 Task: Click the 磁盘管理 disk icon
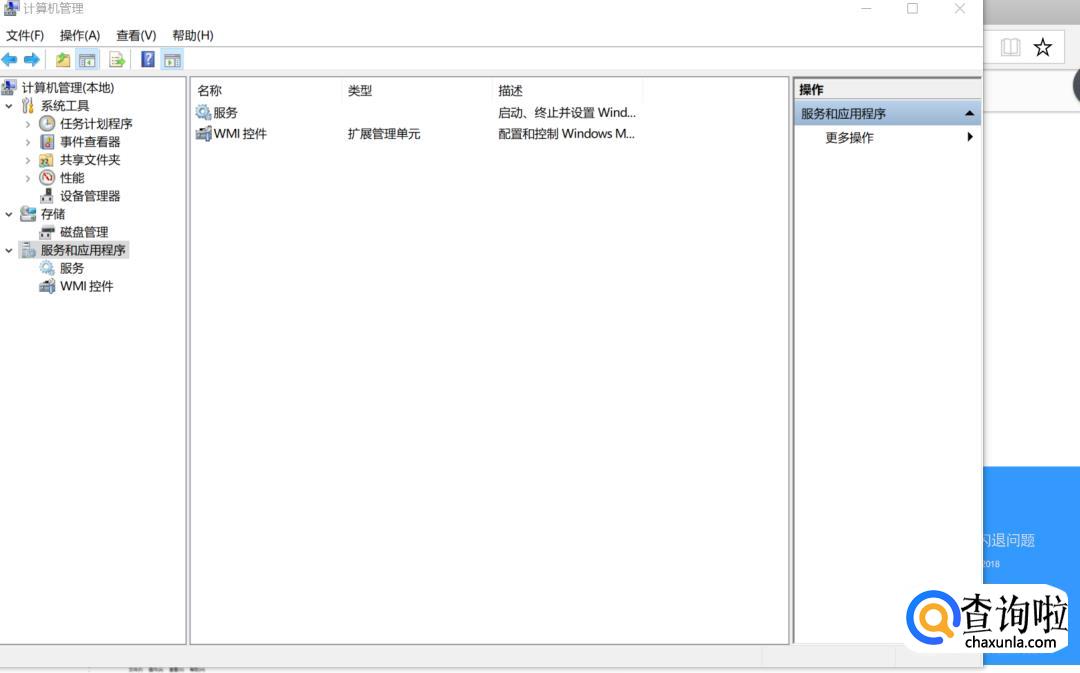(47, 232)
